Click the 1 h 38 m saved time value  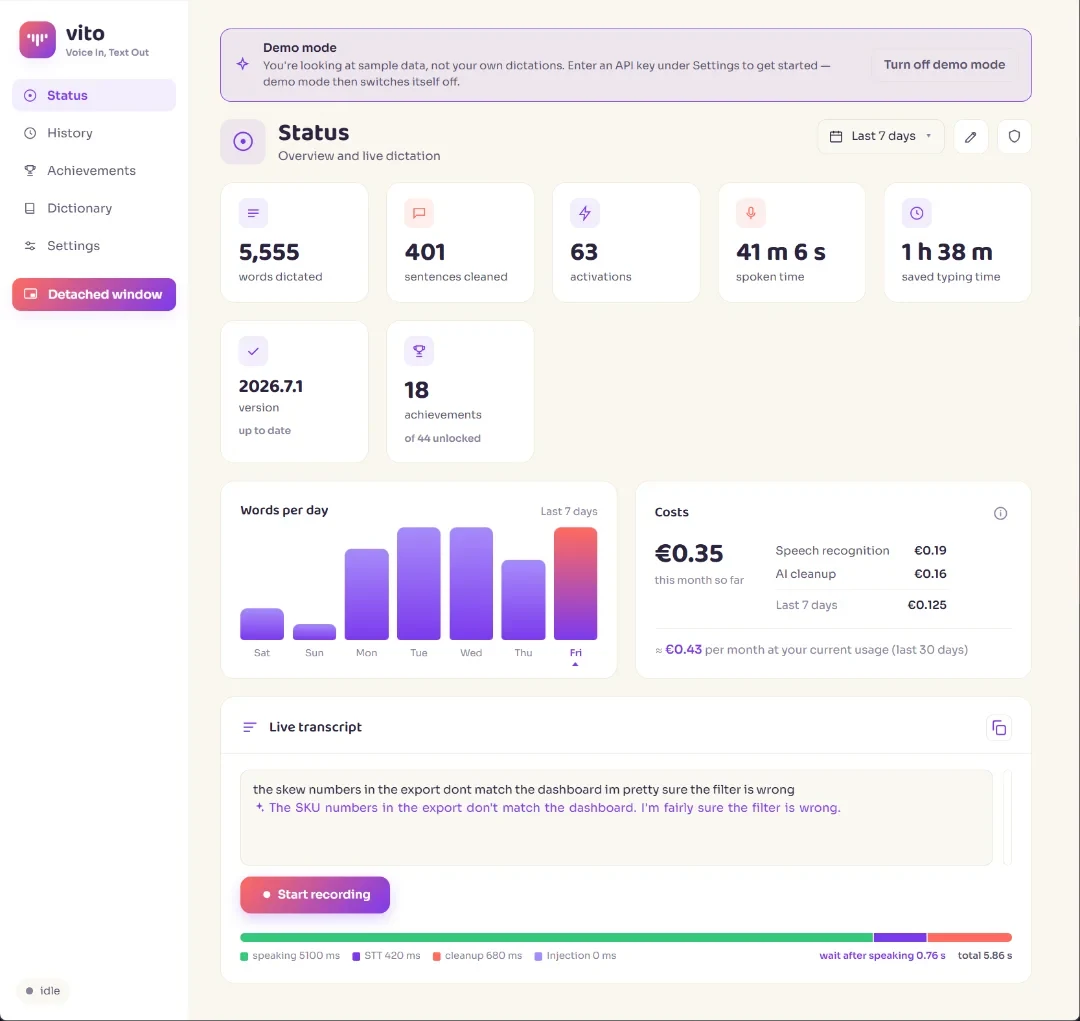(947, 252)
